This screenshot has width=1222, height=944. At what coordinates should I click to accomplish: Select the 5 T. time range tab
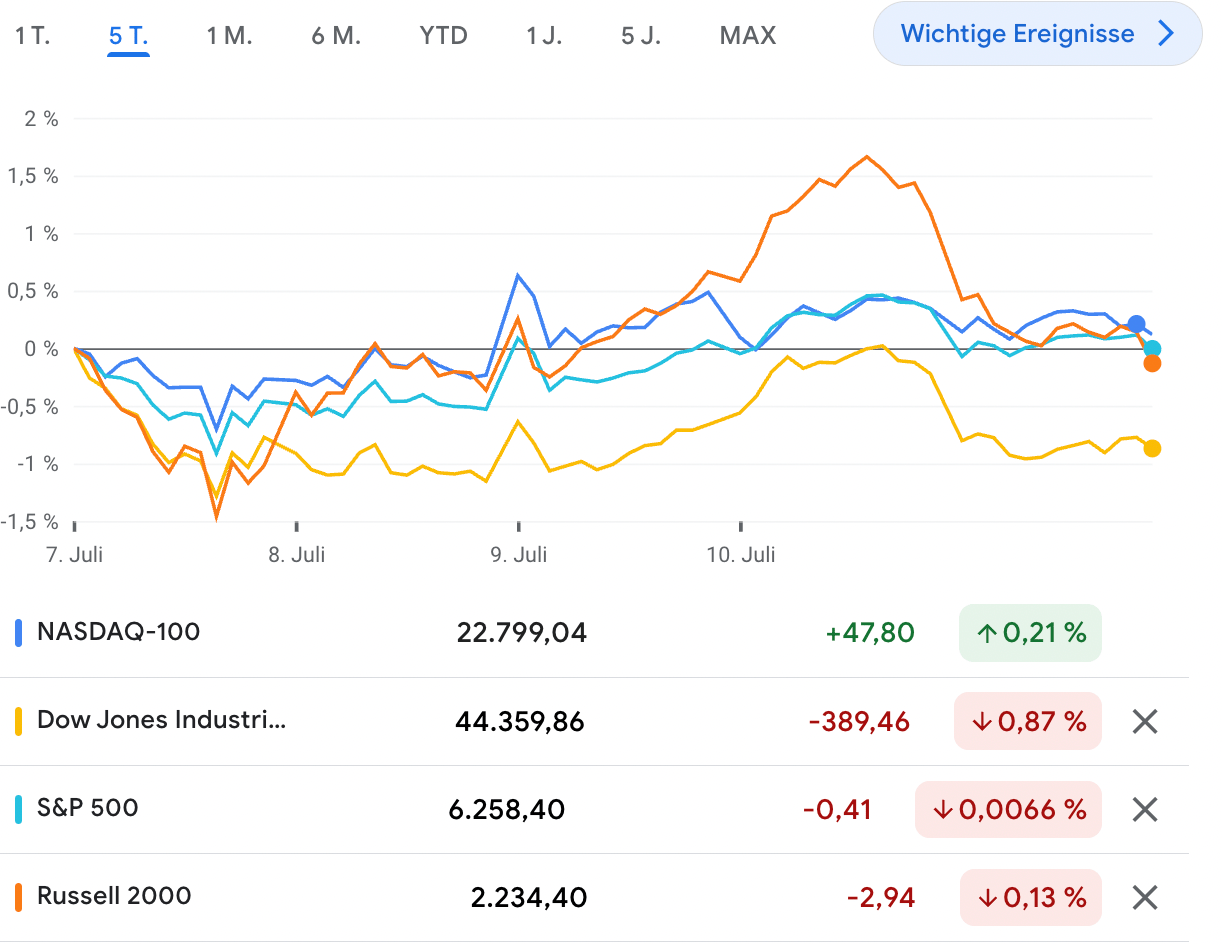tap(129, 35)
